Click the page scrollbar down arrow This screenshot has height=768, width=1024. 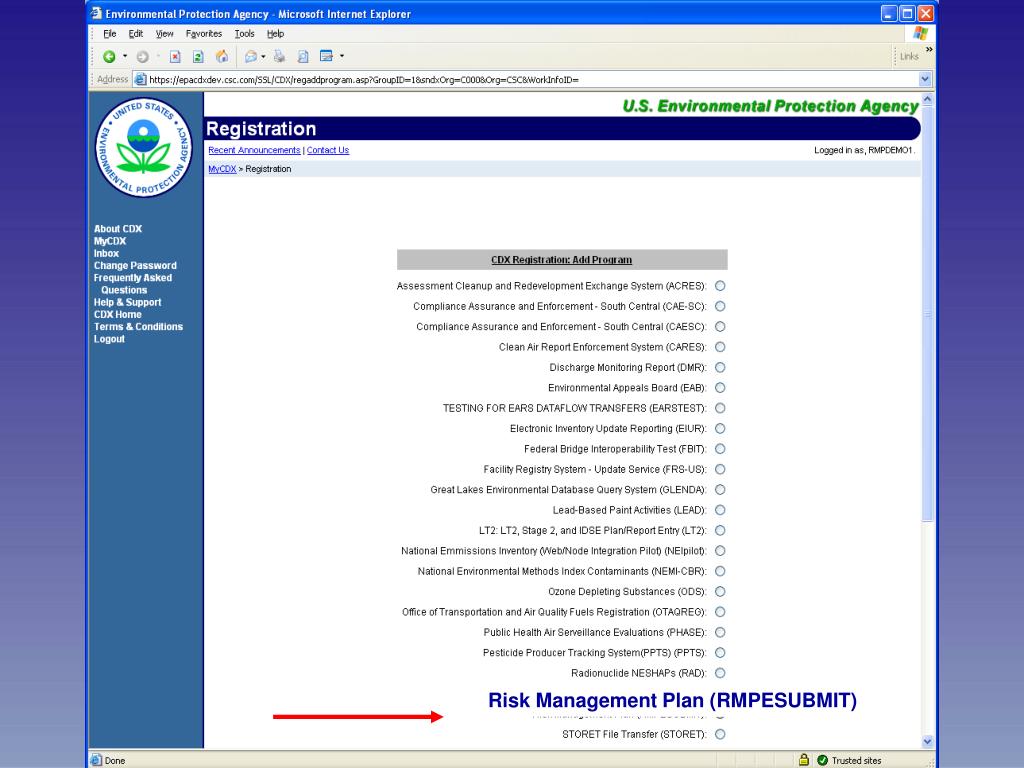(927, 741)
